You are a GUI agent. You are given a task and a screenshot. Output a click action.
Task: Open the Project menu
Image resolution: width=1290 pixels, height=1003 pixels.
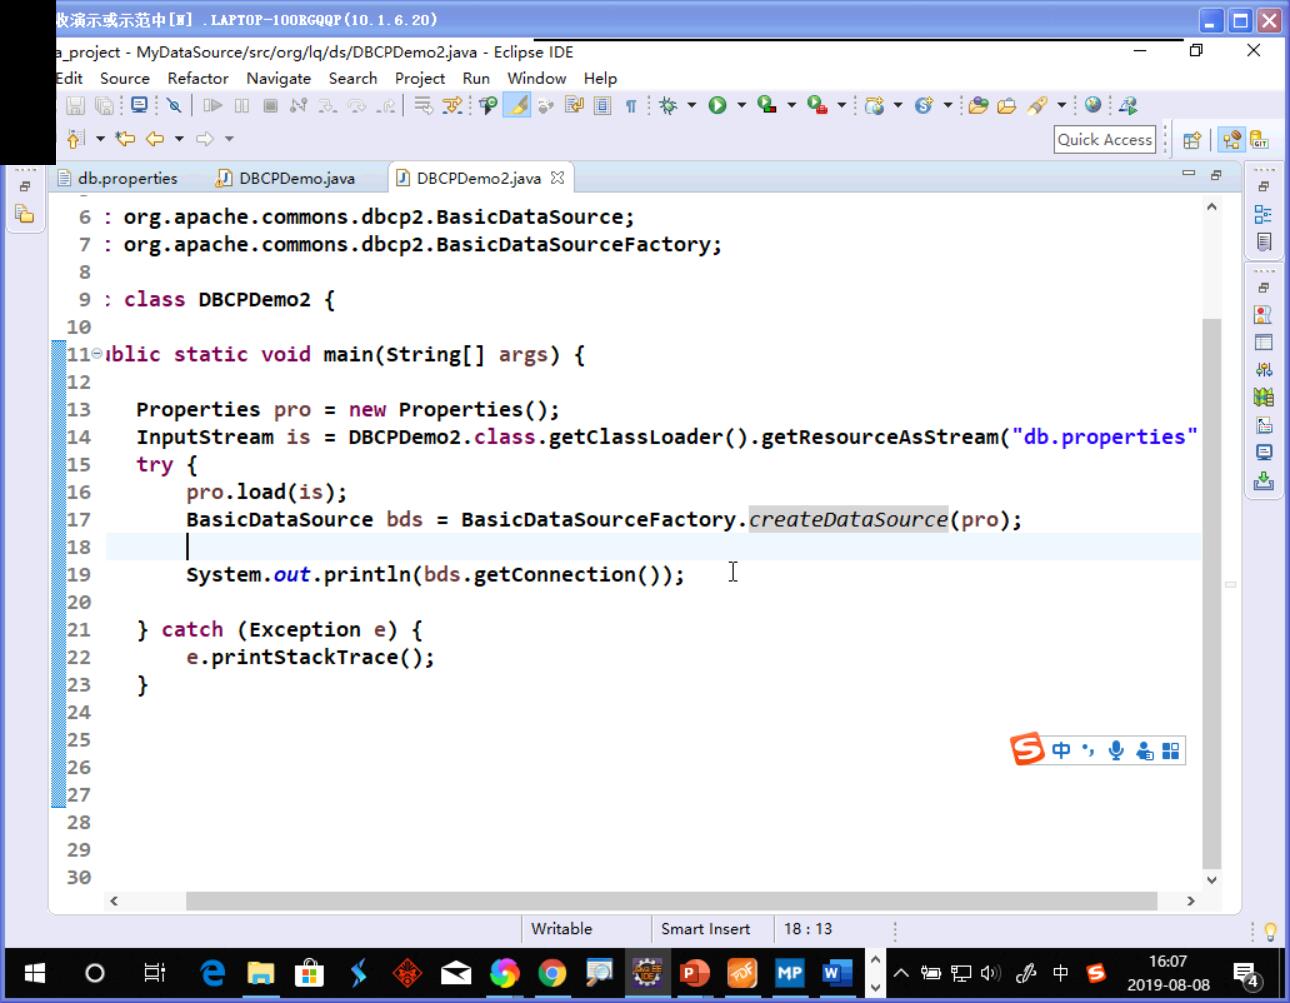[420, 78]
